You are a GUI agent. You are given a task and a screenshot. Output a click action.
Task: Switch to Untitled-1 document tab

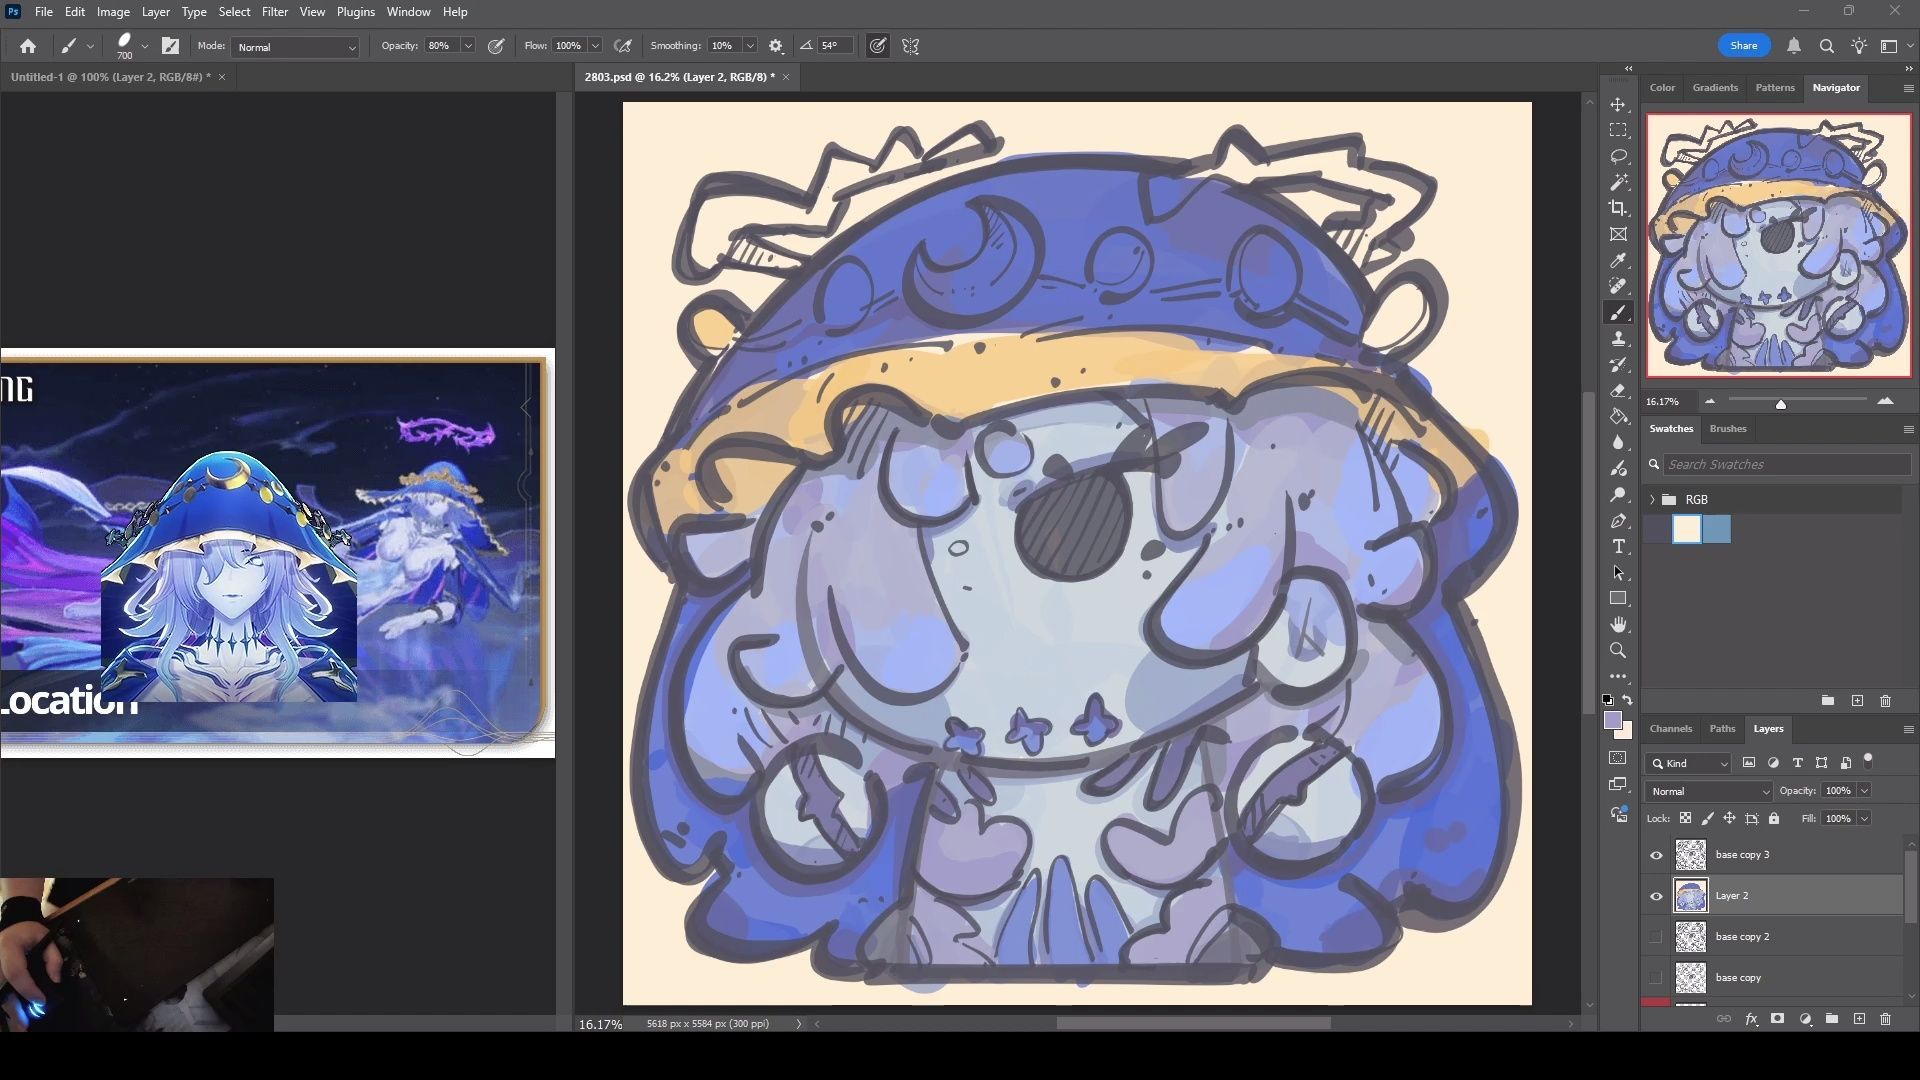pyautogui.click(x=110, y=77)
